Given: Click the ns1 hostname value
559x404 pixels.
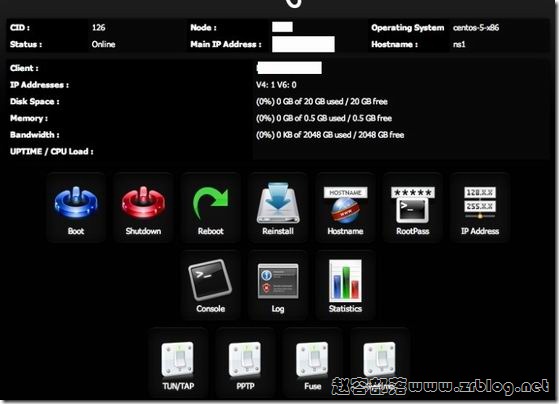Looking at the screenshot, I should coord(459,44).
